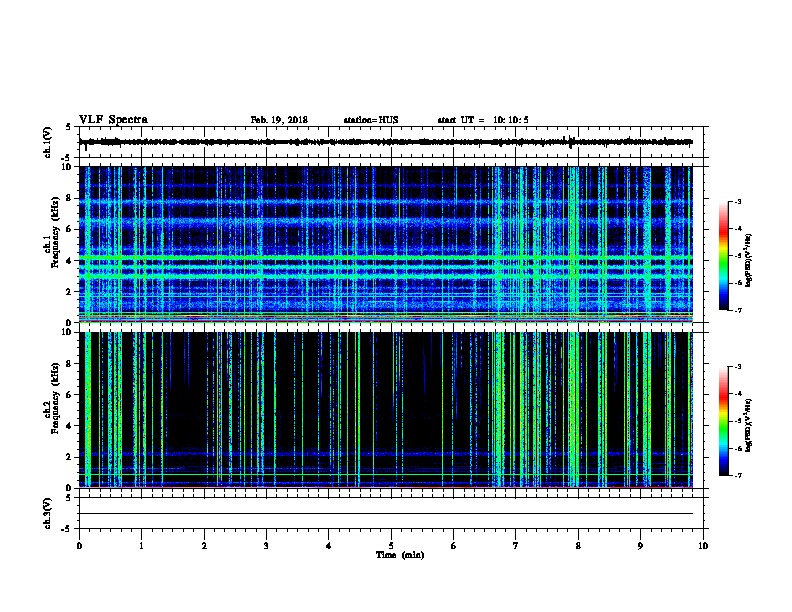Click the ch.1 color bar log(PSD) unit label
This screenshot has width=792, height=612.
(748, 260)
